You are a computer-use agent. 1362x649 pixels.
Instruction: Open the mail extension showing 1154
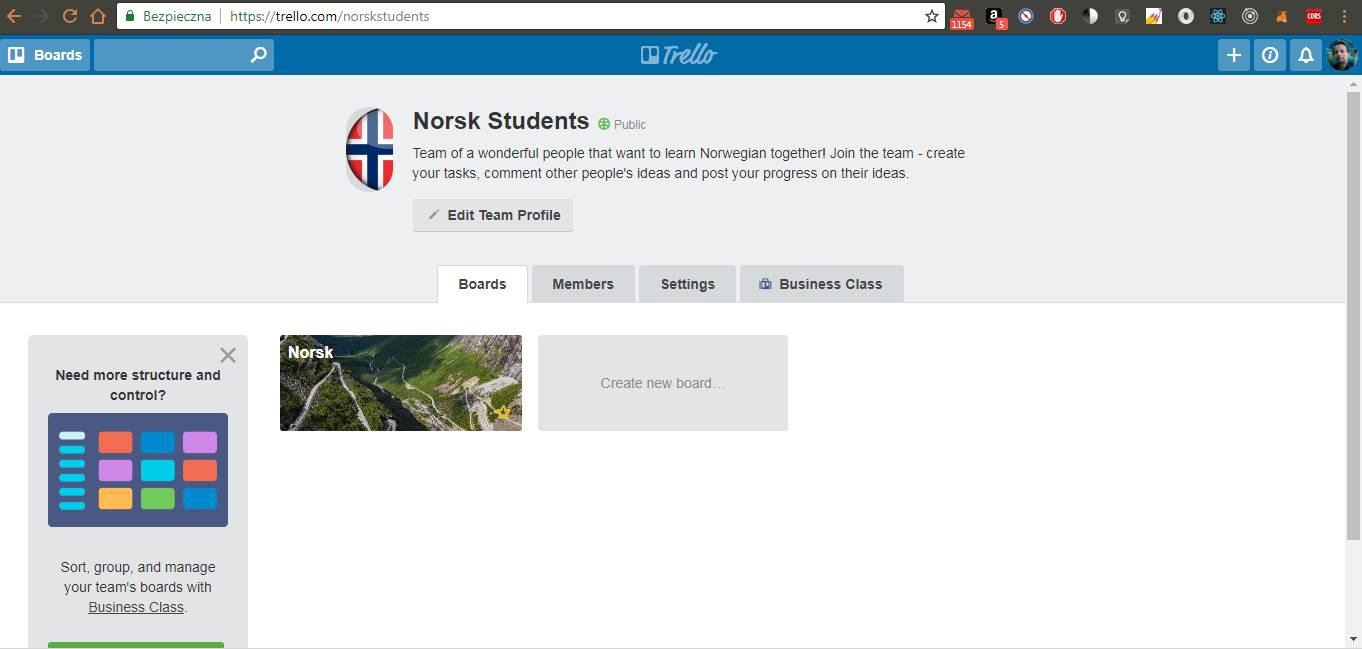pyautogui.click(x=962, y=17)
